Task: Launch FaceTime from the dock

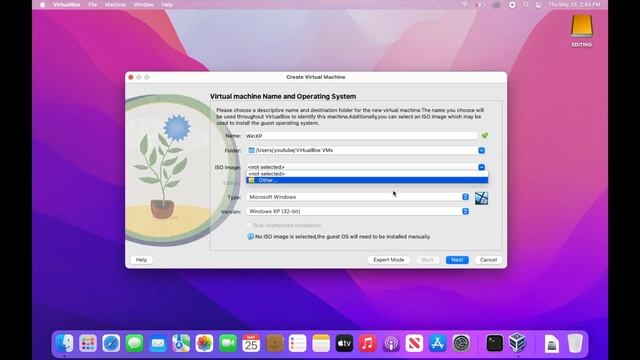Action: point(228,343)
